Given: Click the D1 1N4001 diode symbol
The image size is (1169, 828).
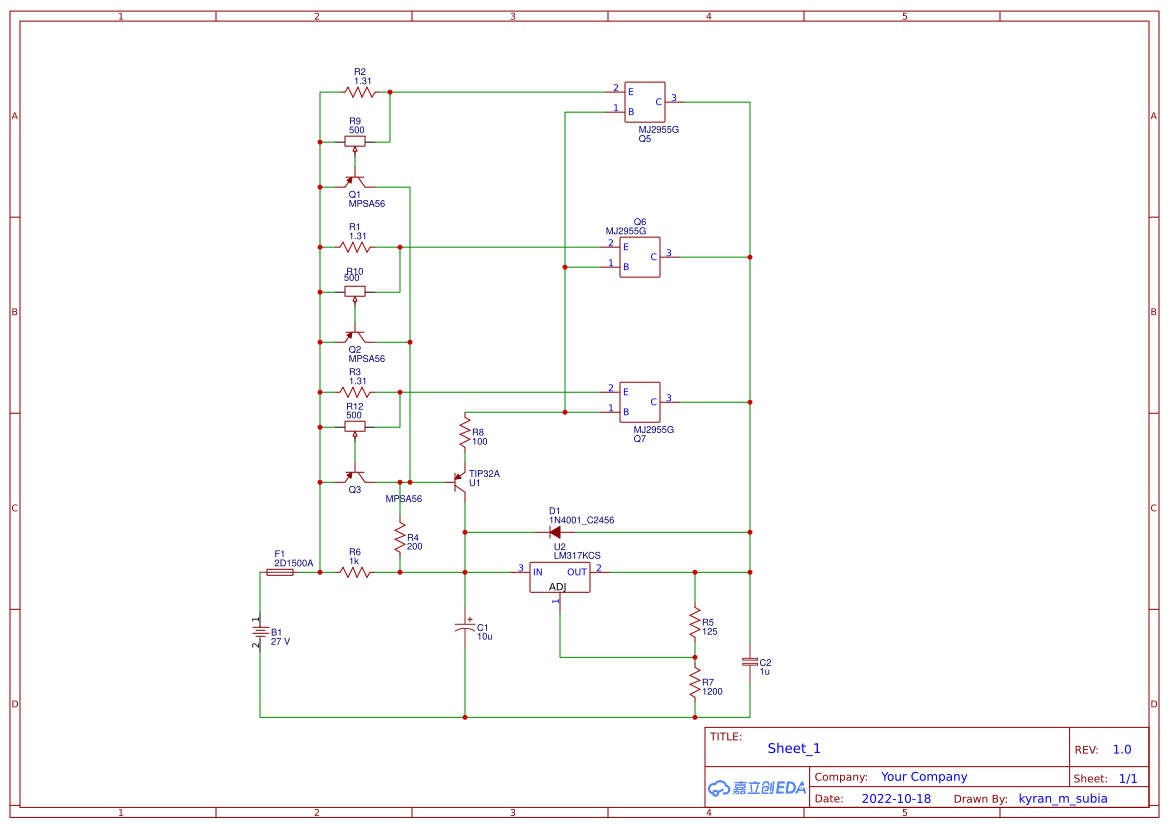Looking at the screenshot, I should coord(554,532).
